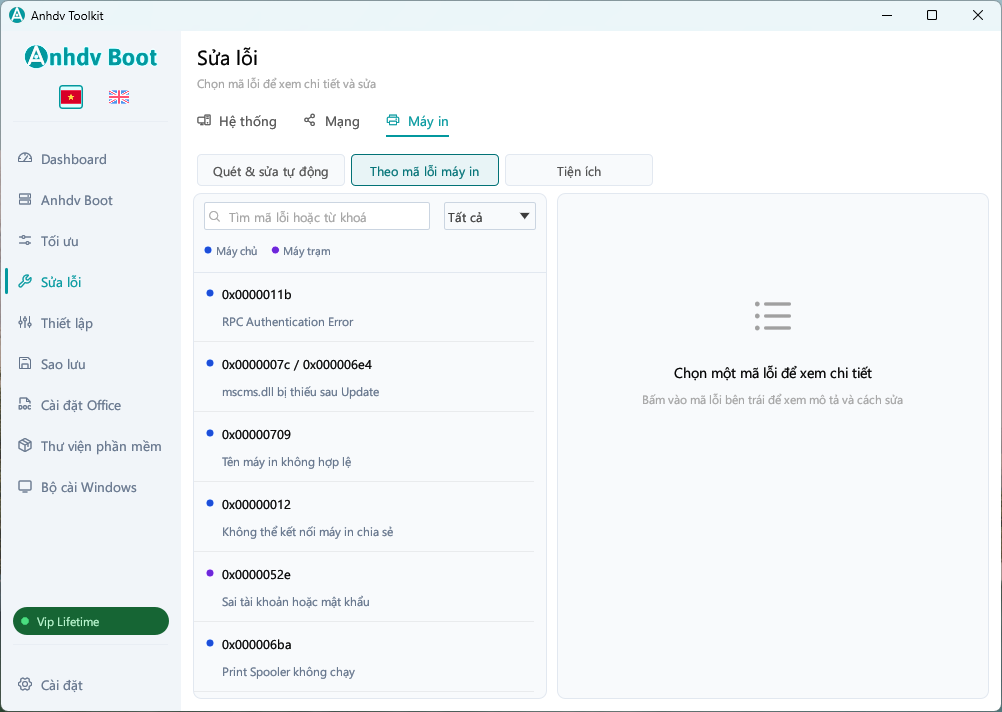This screenshot has width=1002, height=712.
Task: Click the Thiết lập equalizer icon
Action: point(25,322)
